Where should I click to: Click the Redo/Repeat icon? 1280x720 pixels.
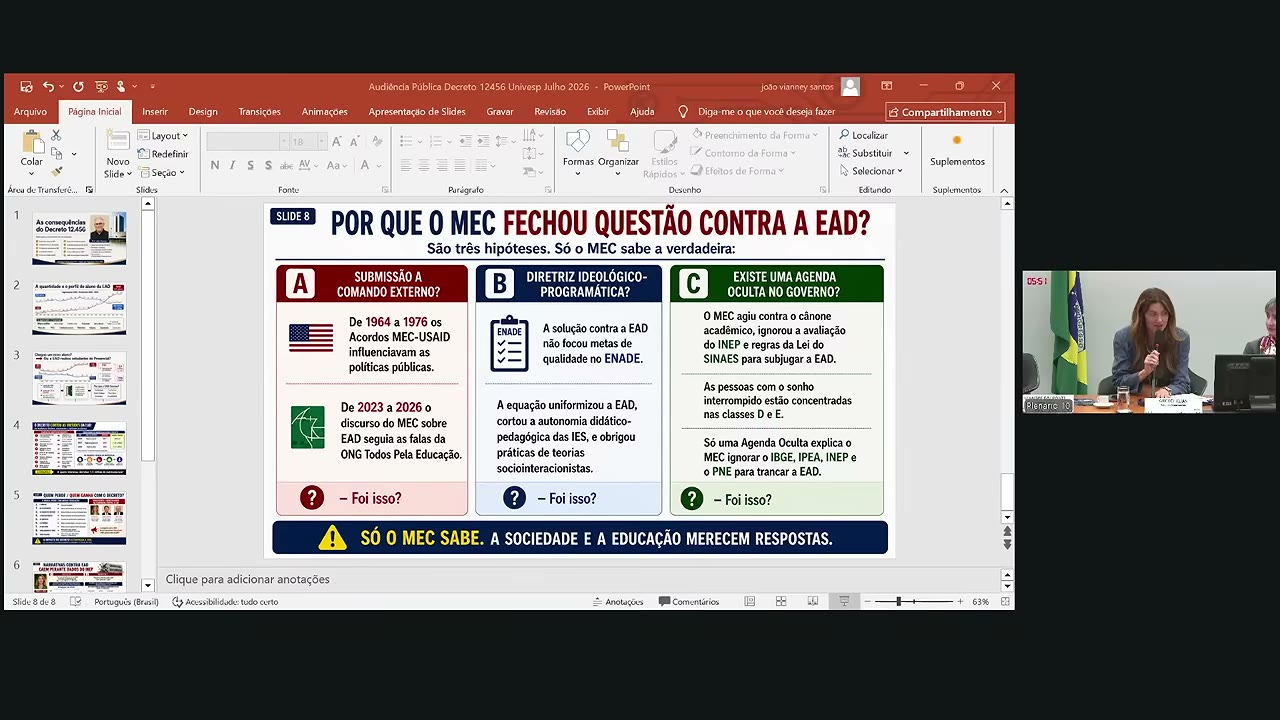[x=78, y=87]
